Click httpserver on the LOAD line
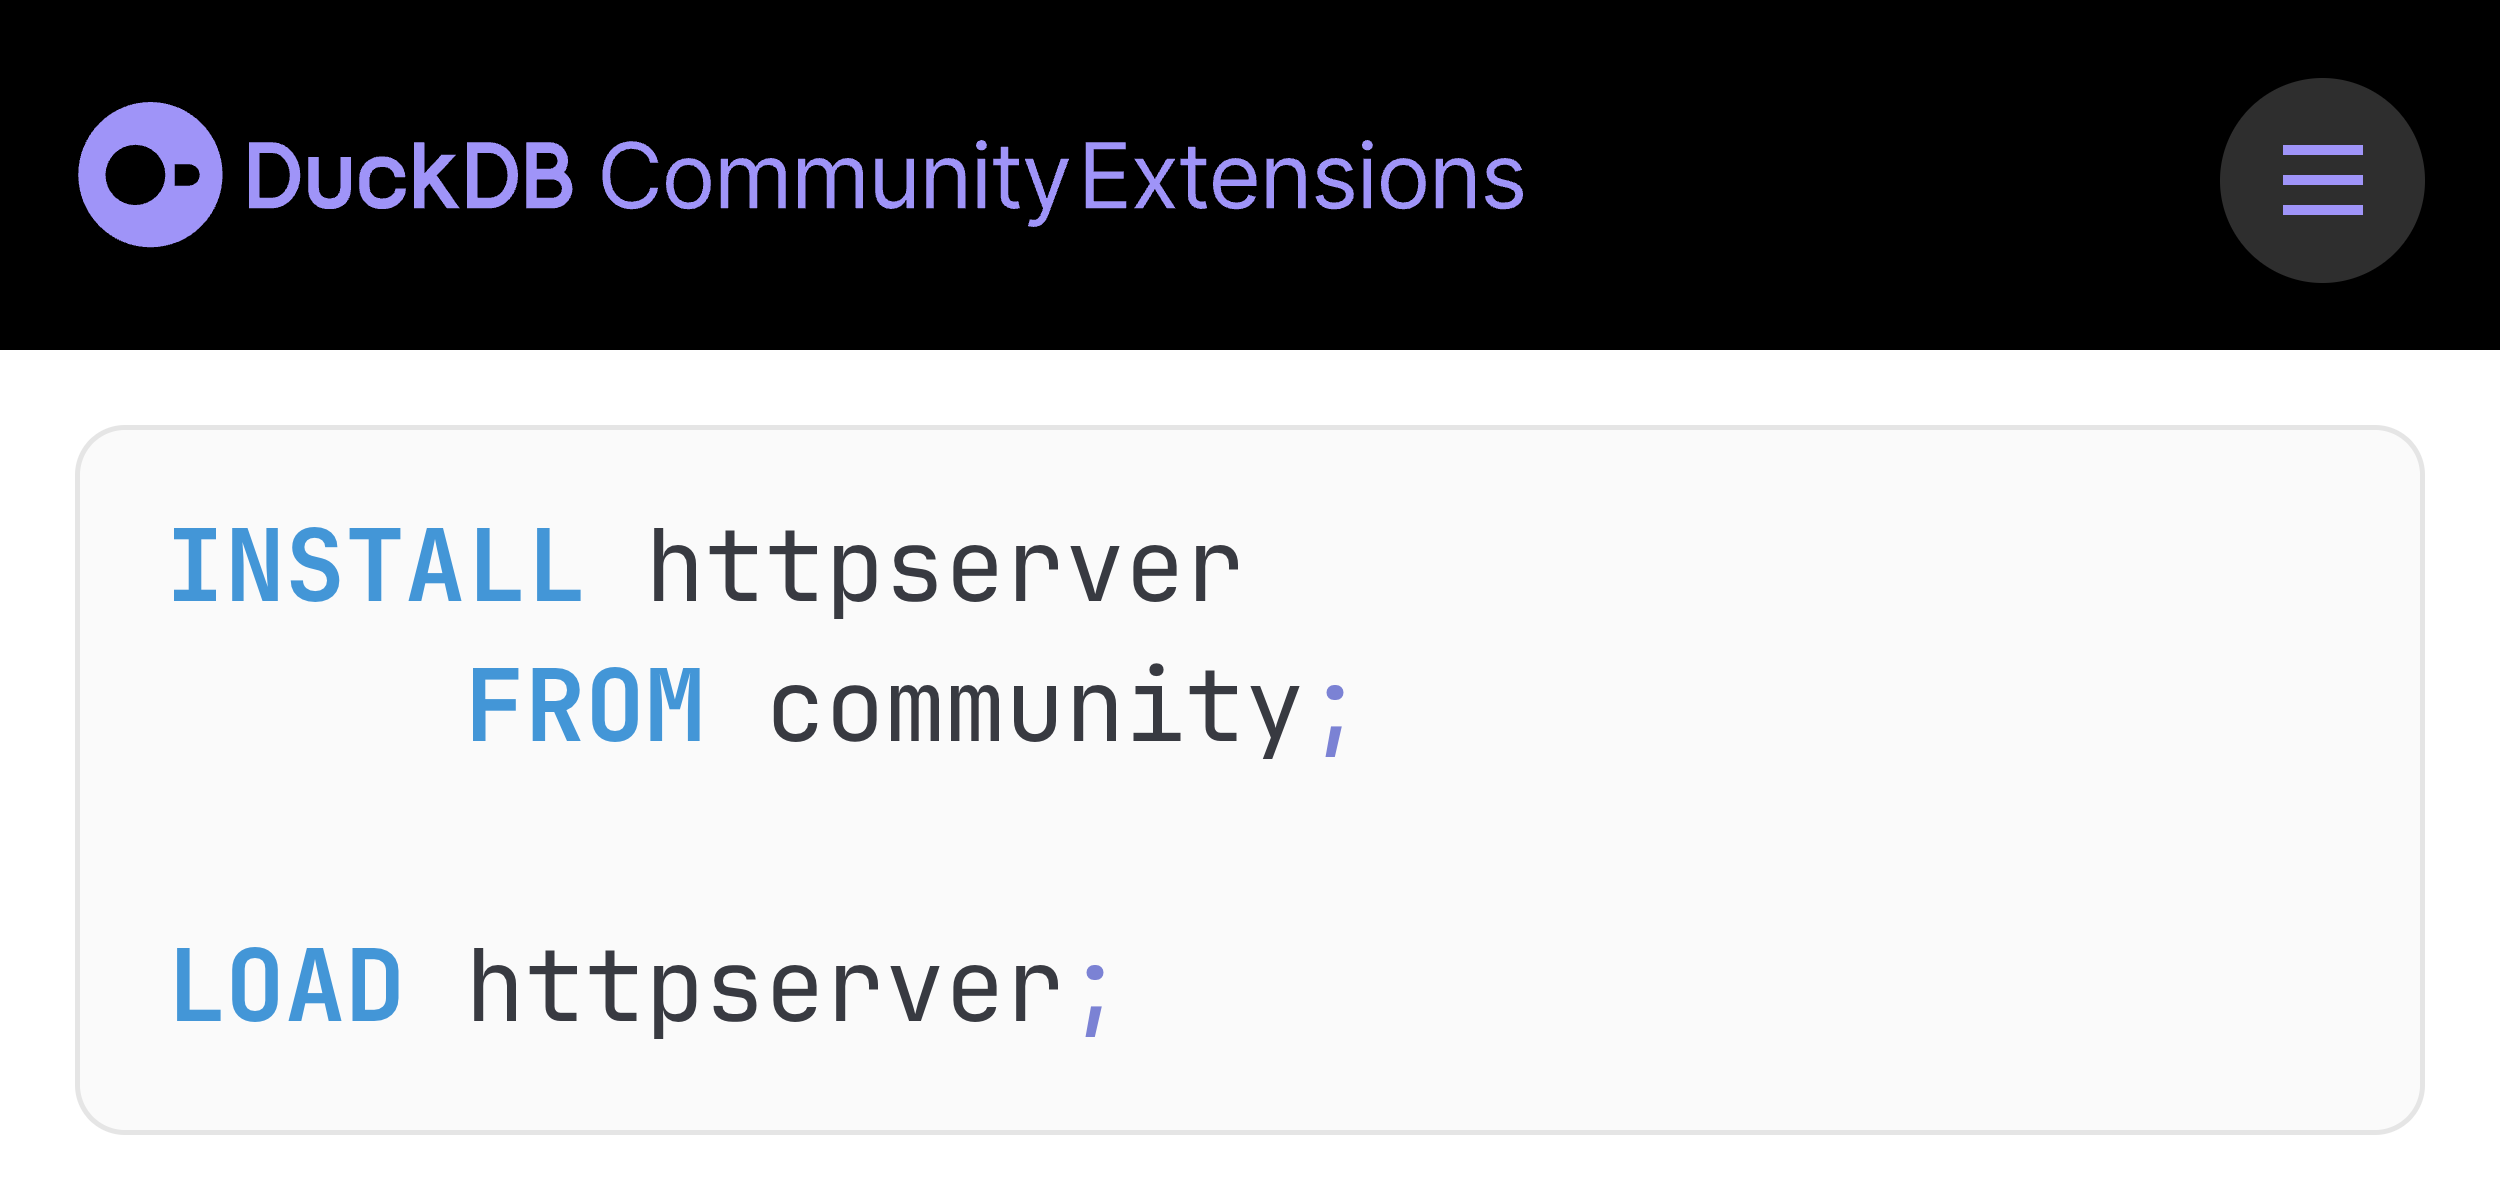The width and height of the screenshot is (2500, 1200). [766, 992]
